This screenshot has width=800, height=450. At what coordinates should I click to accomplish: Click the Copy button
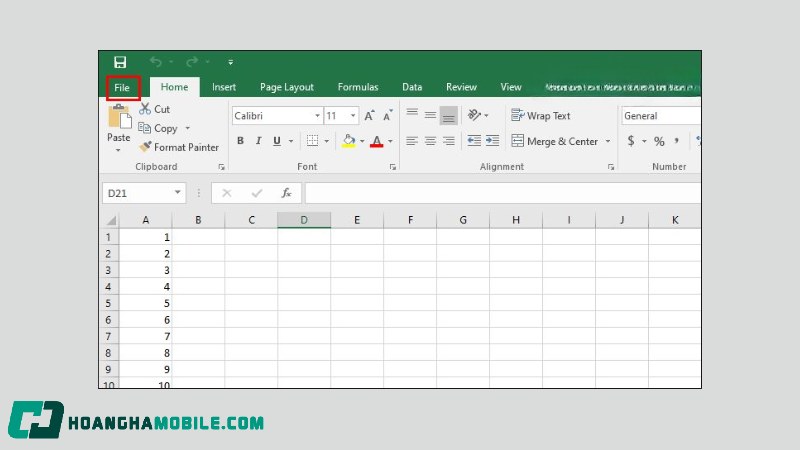pos(158,128)
